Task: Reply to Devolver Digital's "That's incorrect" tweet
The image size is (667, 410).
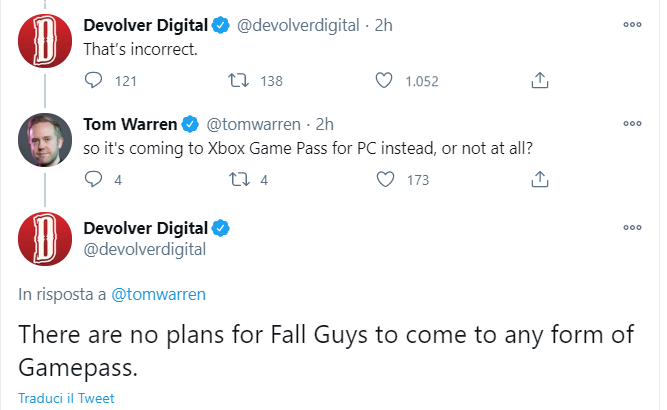Action: click(x=95, y=80)
